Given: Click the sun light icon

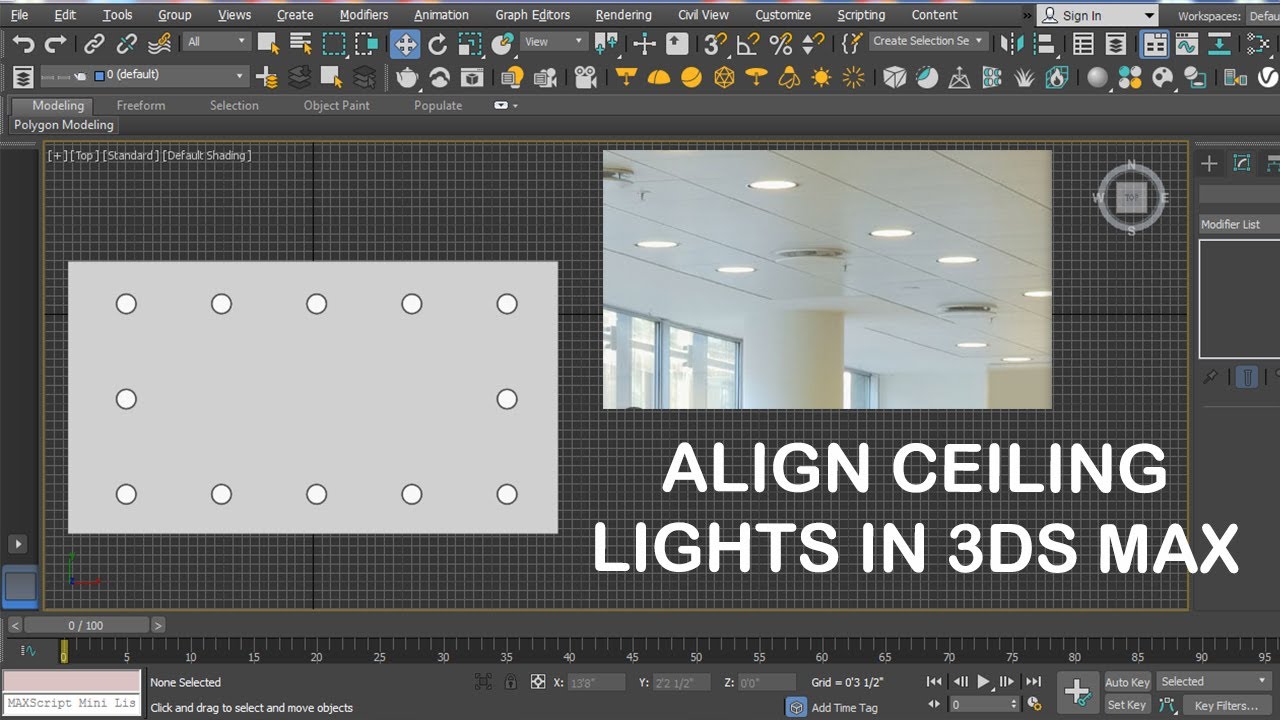Looking at the screenshot, I should tap(821, 77).
